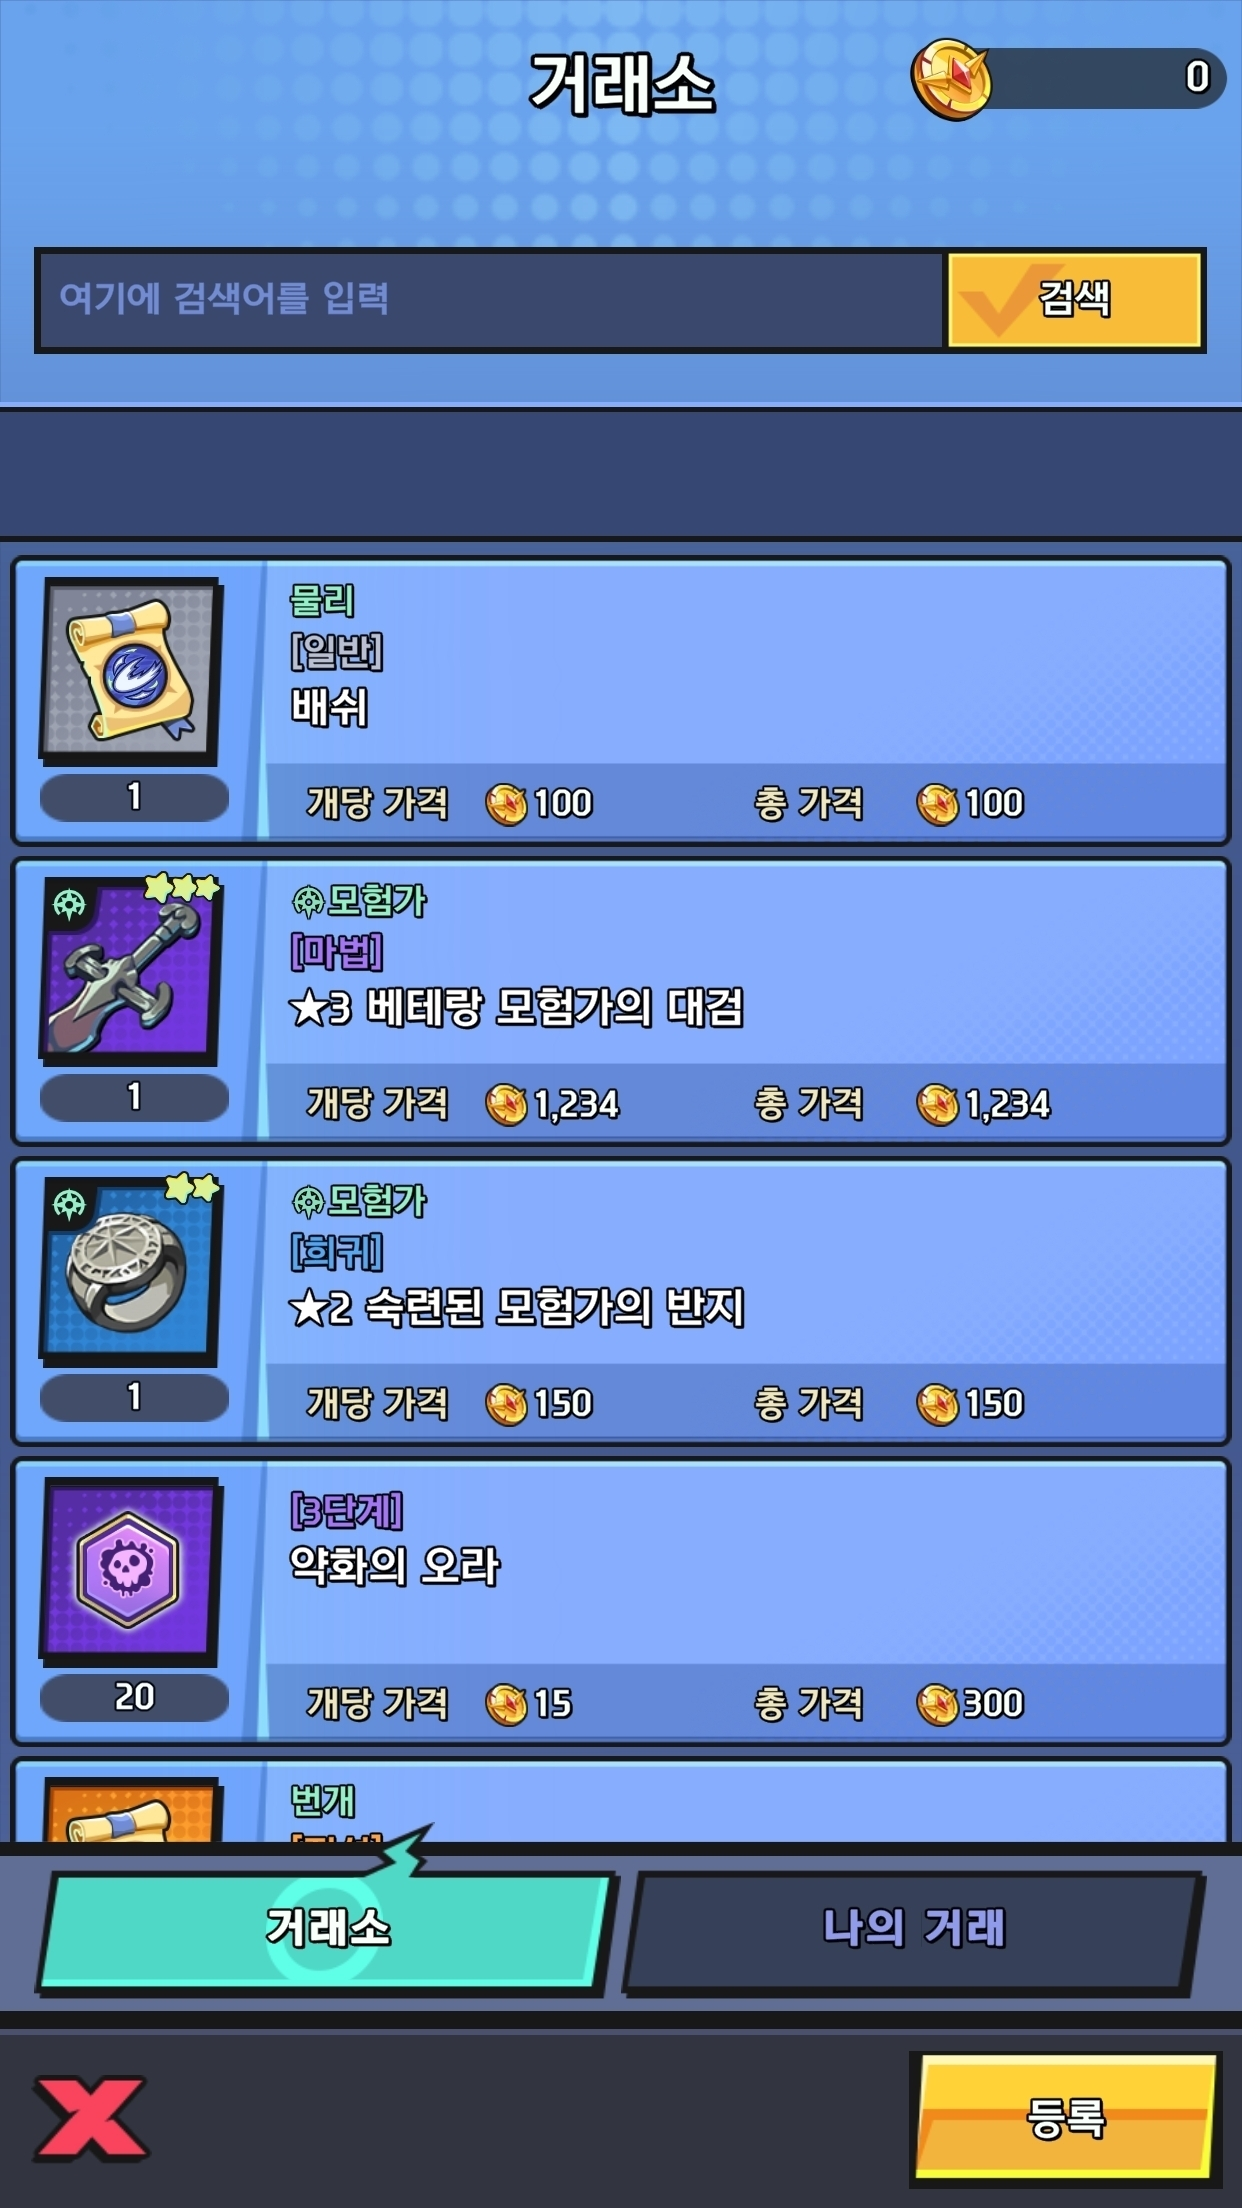The image size is (1242, 2208).
Task: Open the ★2 숙련된 모험가의 반지 listing
Action: pos(620,1300)
